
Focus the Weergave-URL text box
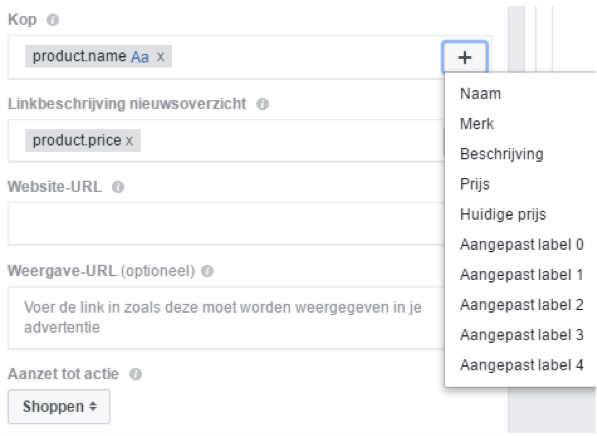(x=226, y=318)
